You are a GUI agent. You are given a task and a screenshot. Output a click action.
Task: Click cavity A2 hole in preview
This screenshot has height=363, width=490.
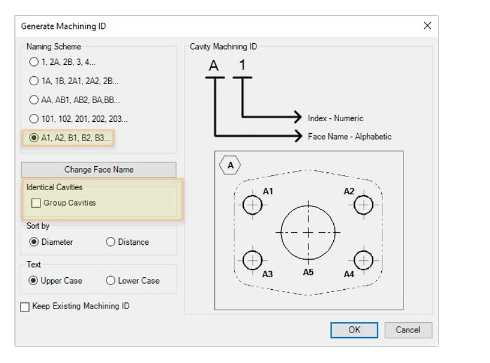363,204
